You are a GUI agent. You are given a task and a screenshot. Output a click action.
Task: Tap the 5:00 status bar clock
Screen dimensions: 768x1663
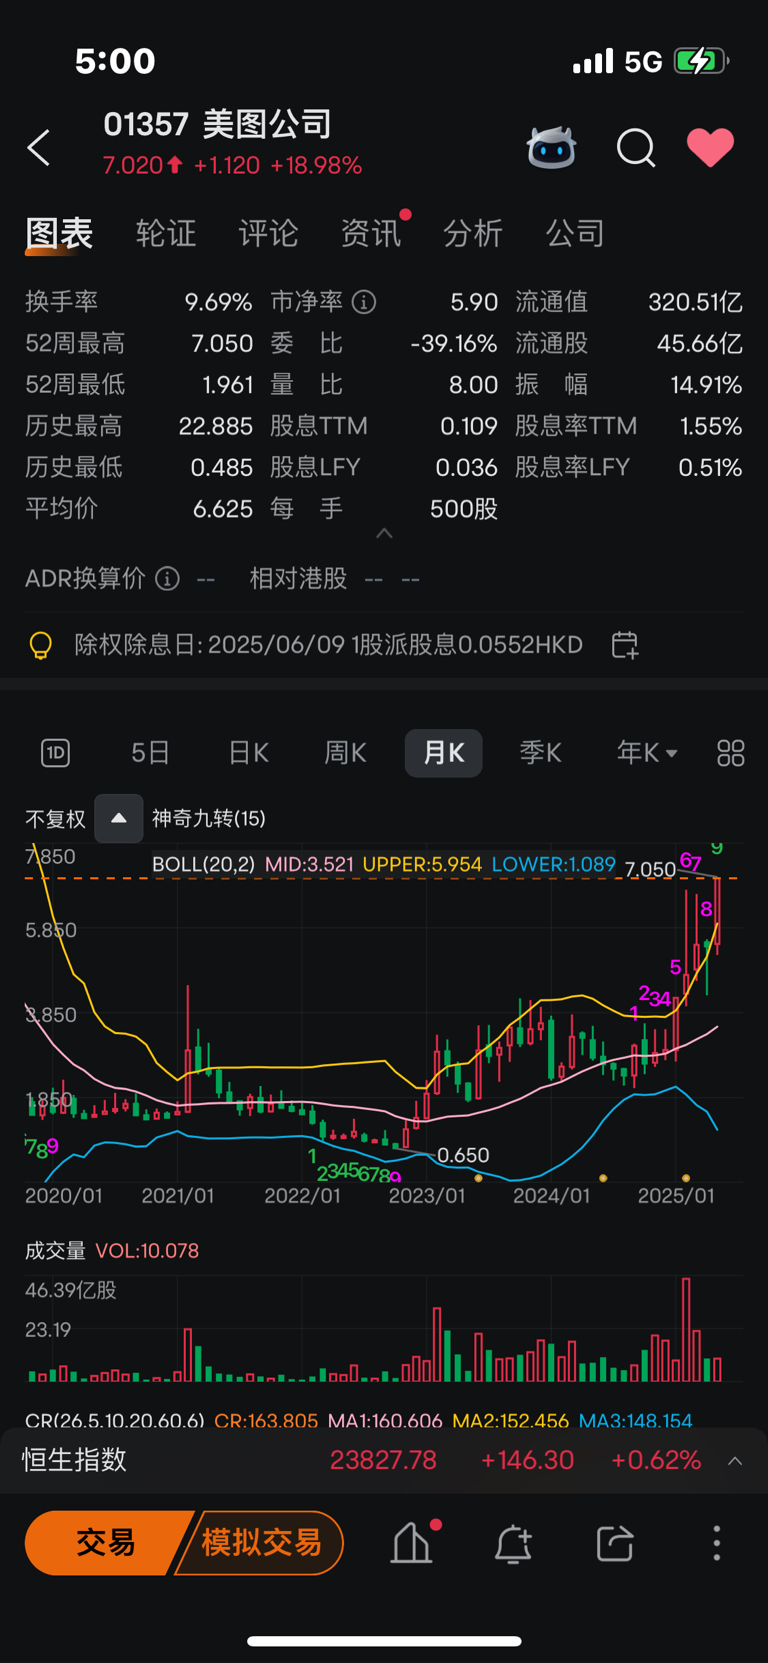115,61
